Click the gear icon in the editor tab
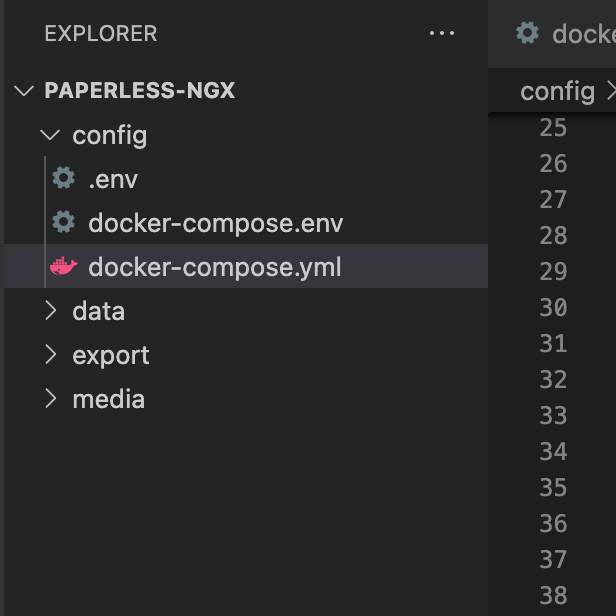 coord(527,33)
